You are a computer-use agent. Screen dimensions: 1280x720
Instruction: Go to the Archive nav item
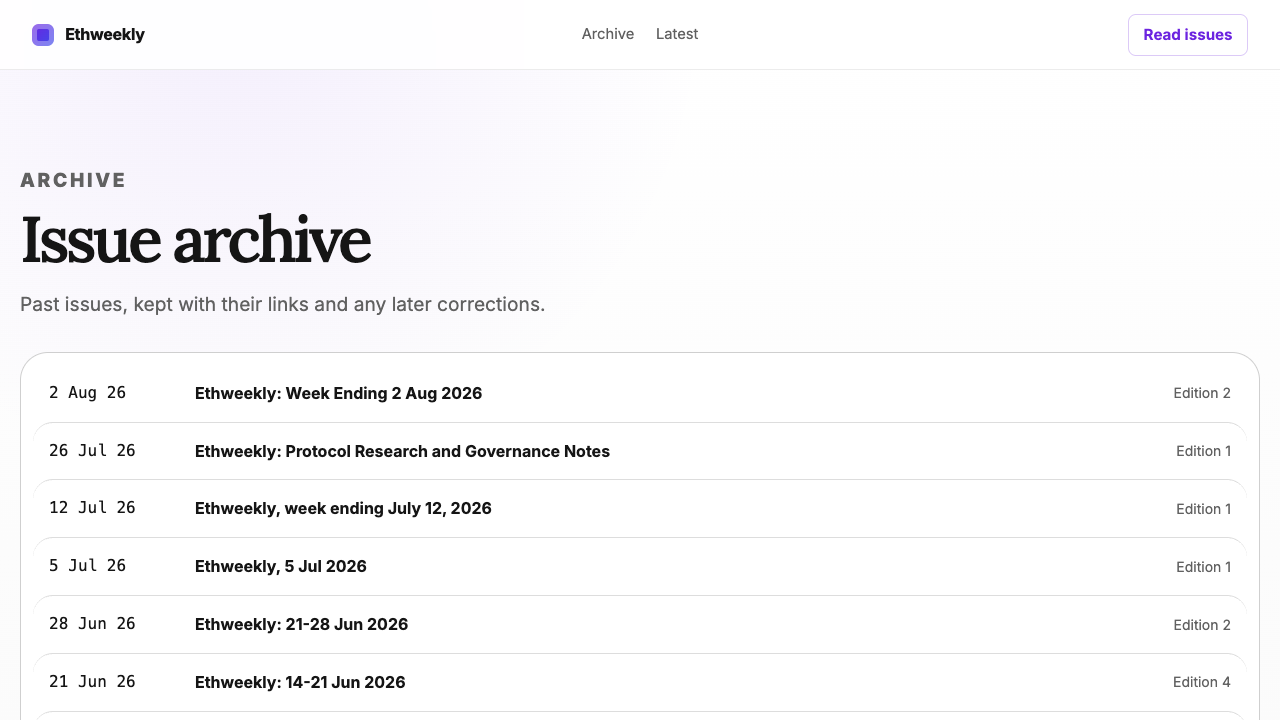point(608,34)
